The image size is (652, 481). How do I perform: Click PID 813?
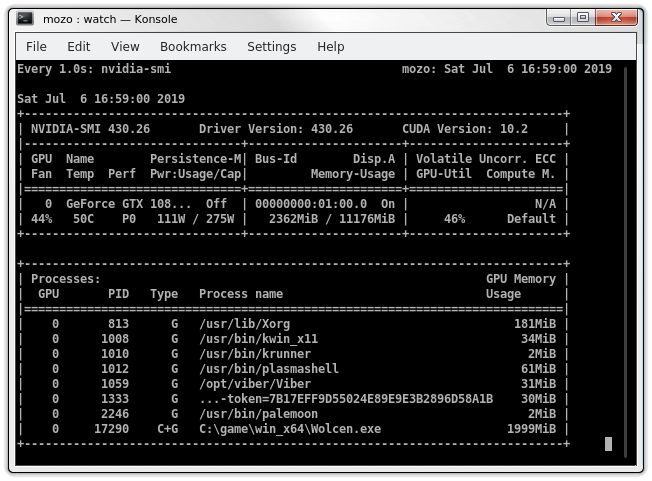(x=119, y=324)
